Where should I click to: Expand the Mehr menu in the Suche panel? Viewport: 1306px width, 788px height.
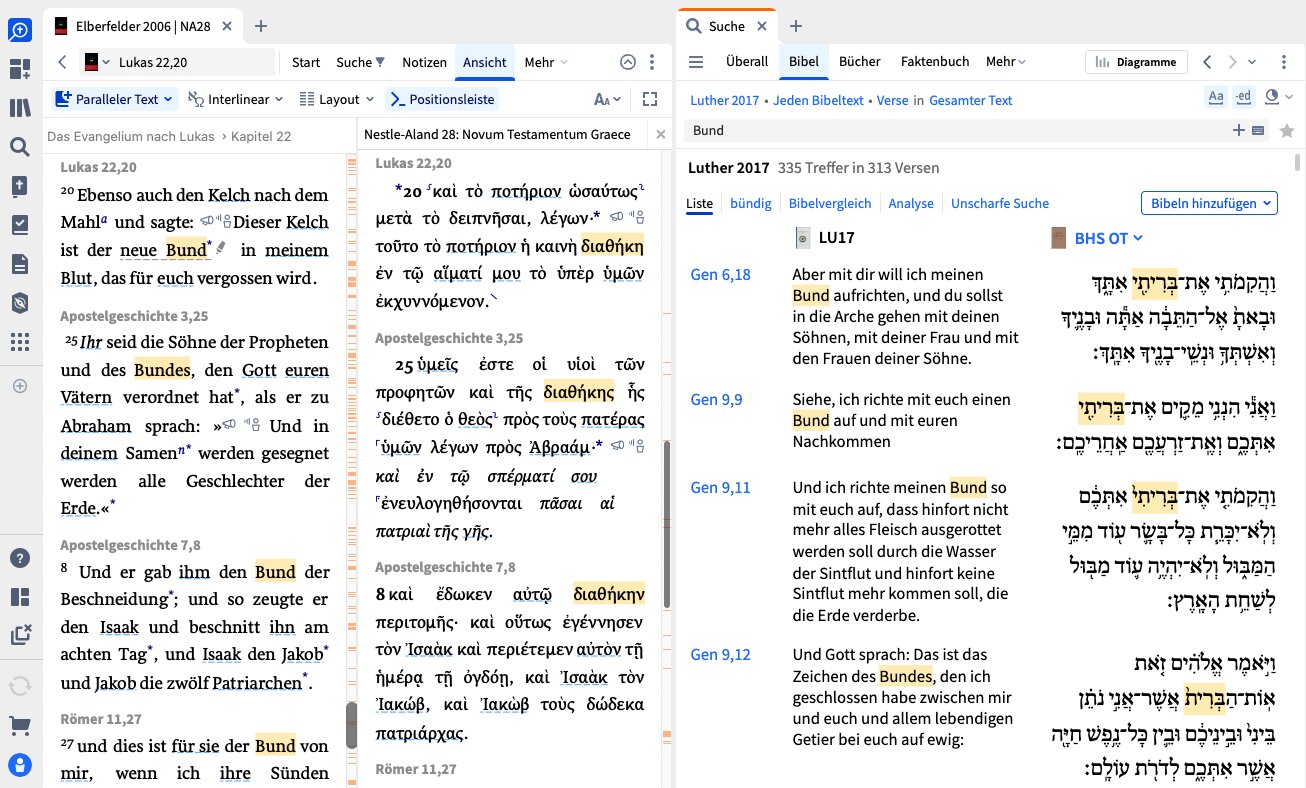pos(1006,62)
